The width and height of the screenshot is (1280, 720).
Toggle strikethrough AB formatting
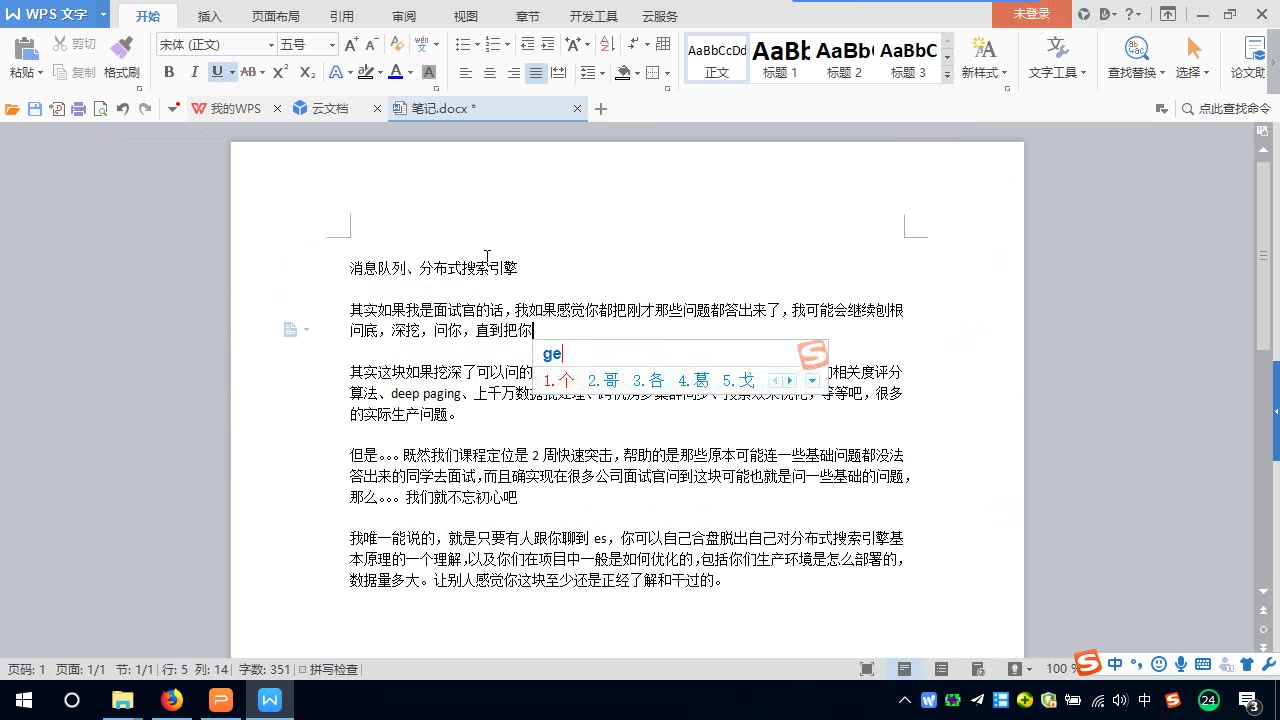click(x=247, y=72)
